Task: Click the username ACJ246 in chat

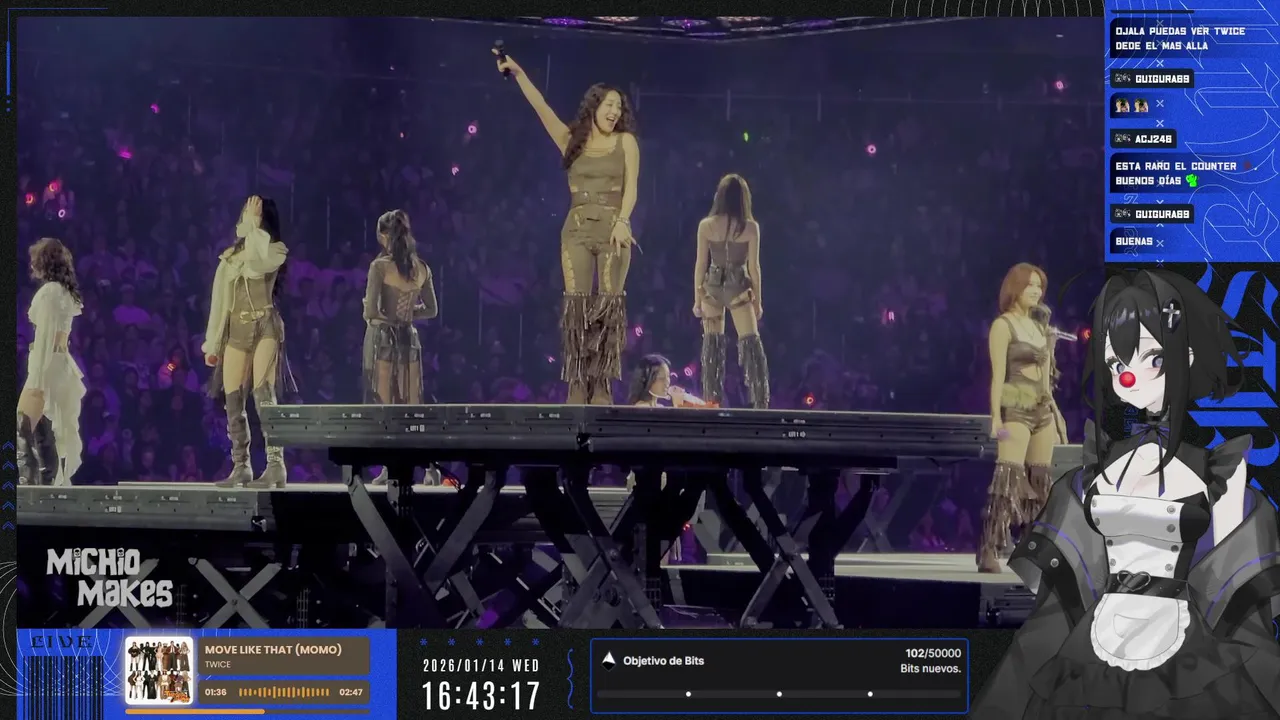Action: coord(1153,139)
